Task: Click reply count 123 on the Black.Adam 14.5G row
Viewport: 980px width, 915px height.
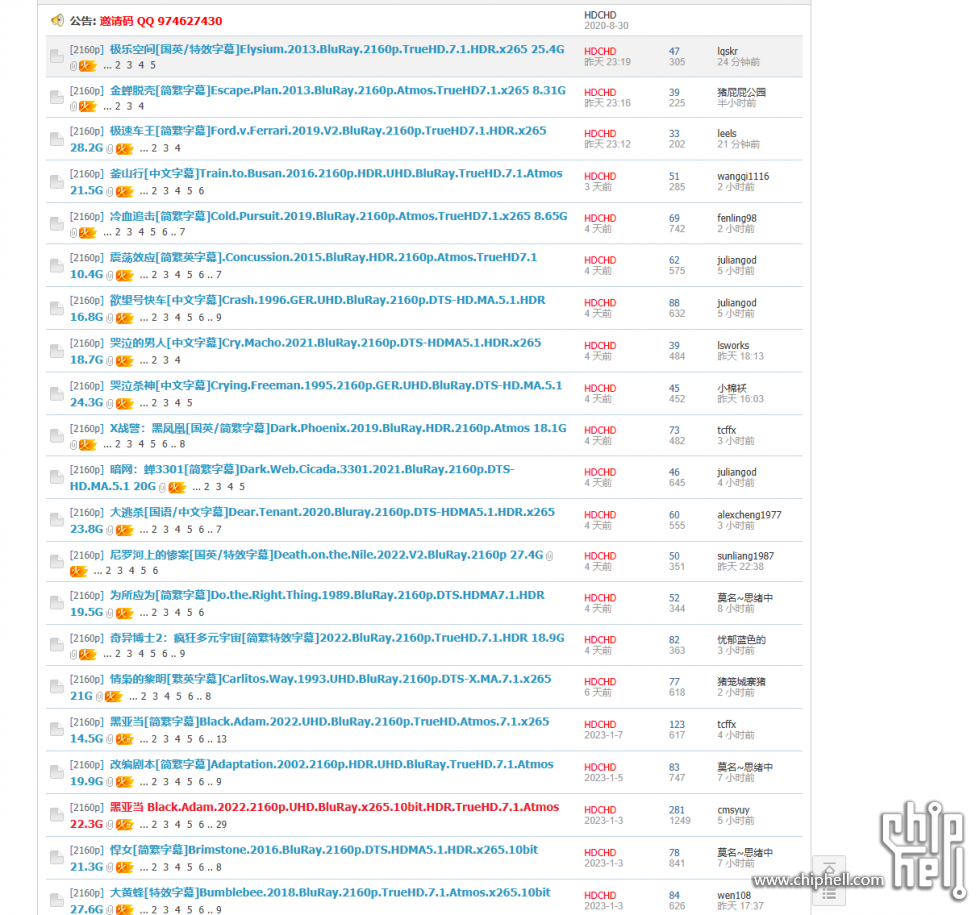Action: [x=677, y=724]
